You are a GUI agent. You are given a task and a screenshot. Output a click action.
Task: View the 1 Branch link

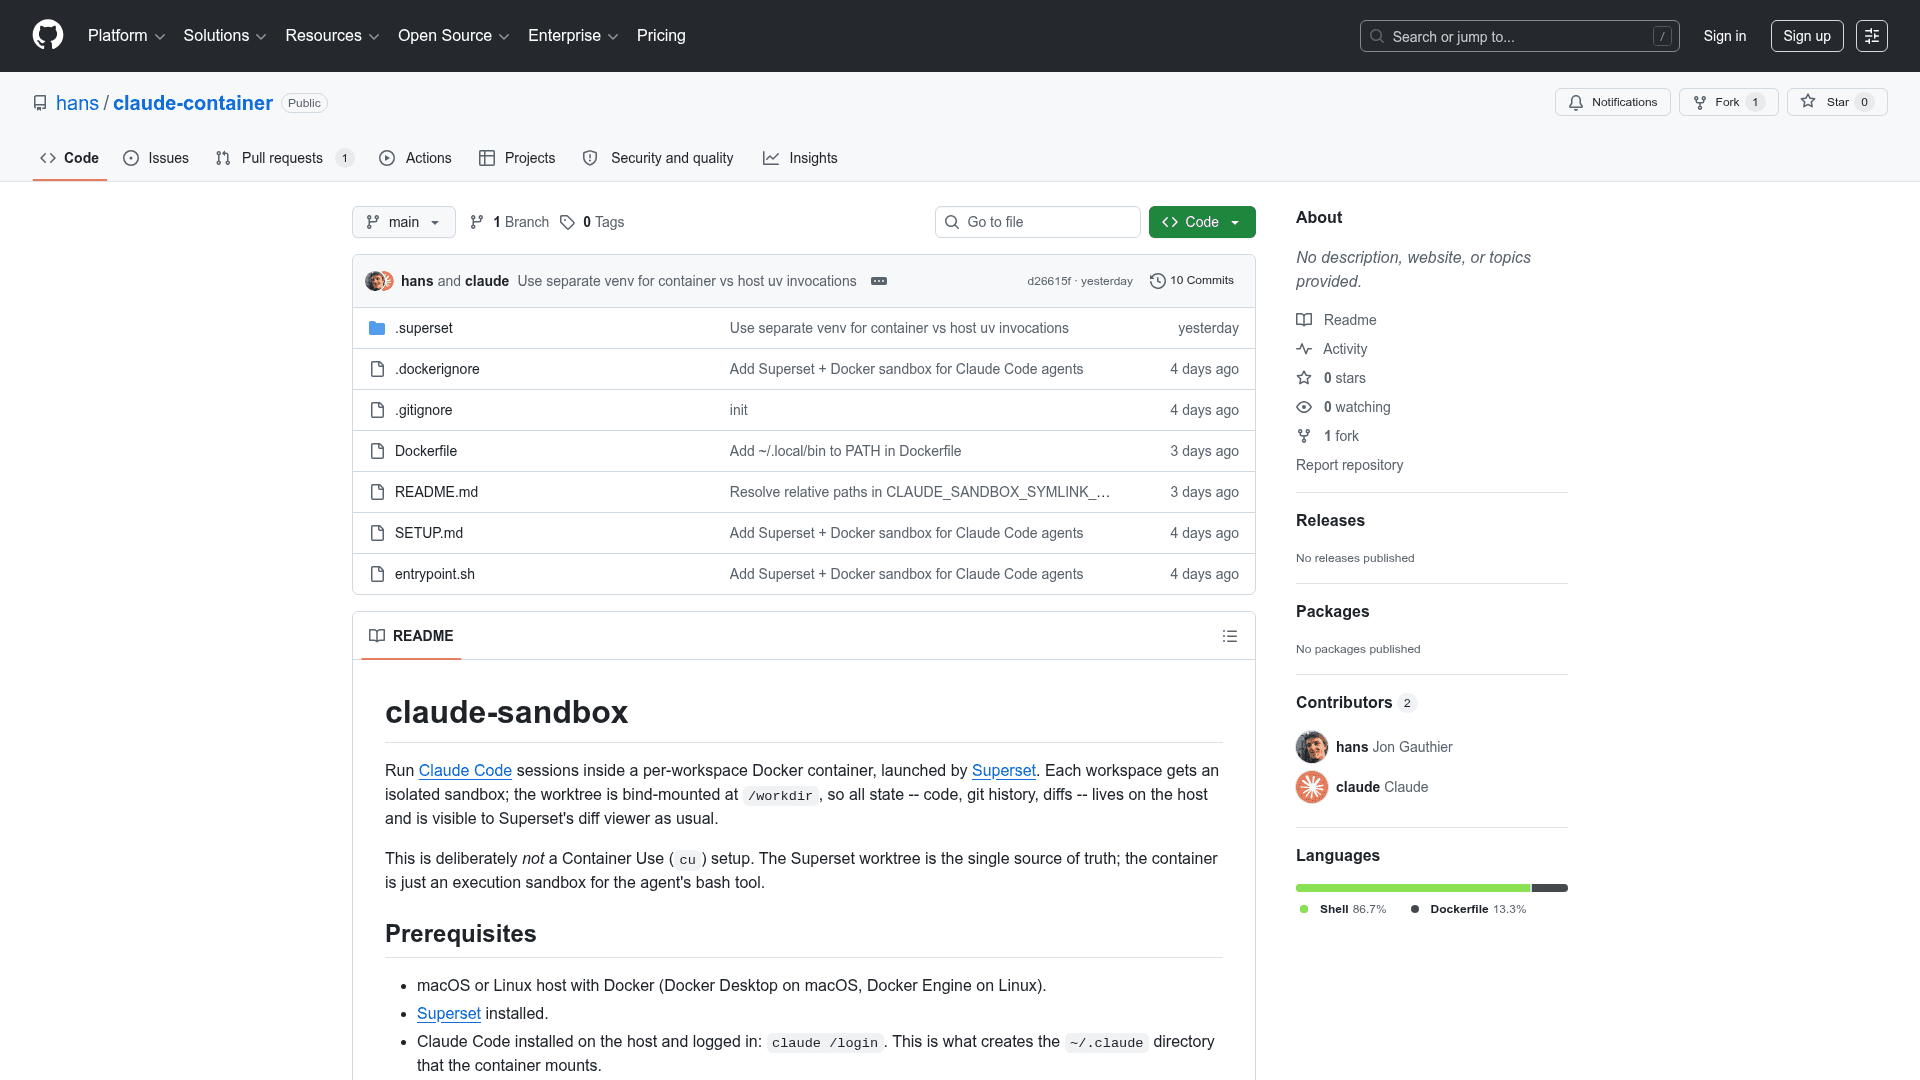[510, 222]
